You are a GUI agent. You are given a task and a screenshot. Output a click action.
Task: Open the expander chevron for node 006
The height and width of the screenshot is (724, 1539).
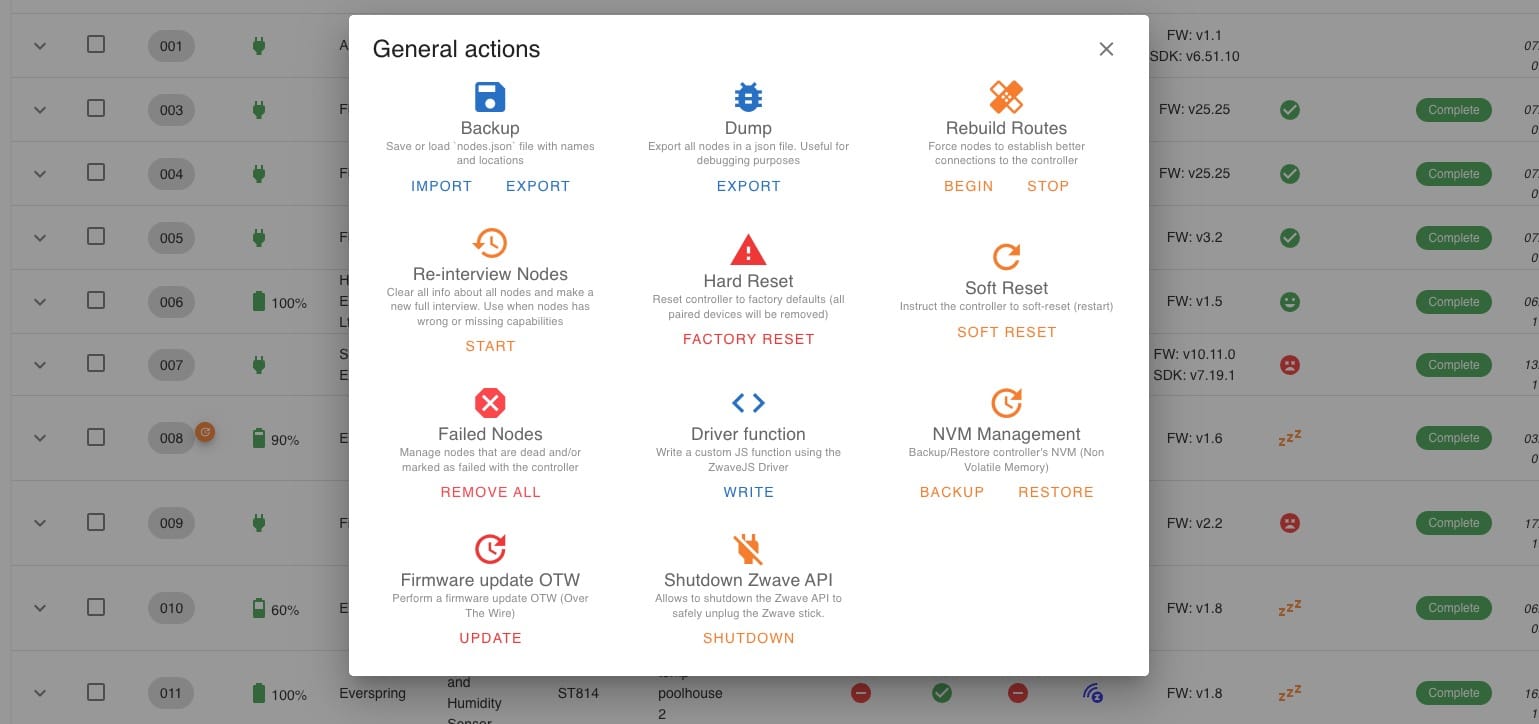click(40, 302)
